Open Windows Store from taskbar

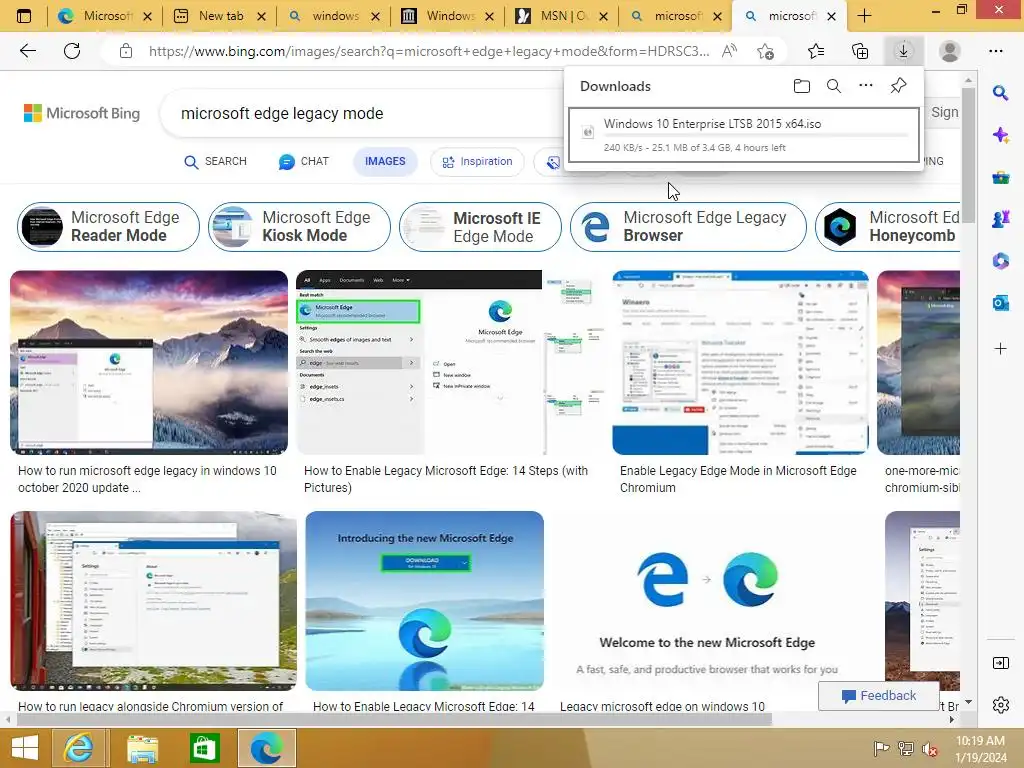click(x=204, y=748)
